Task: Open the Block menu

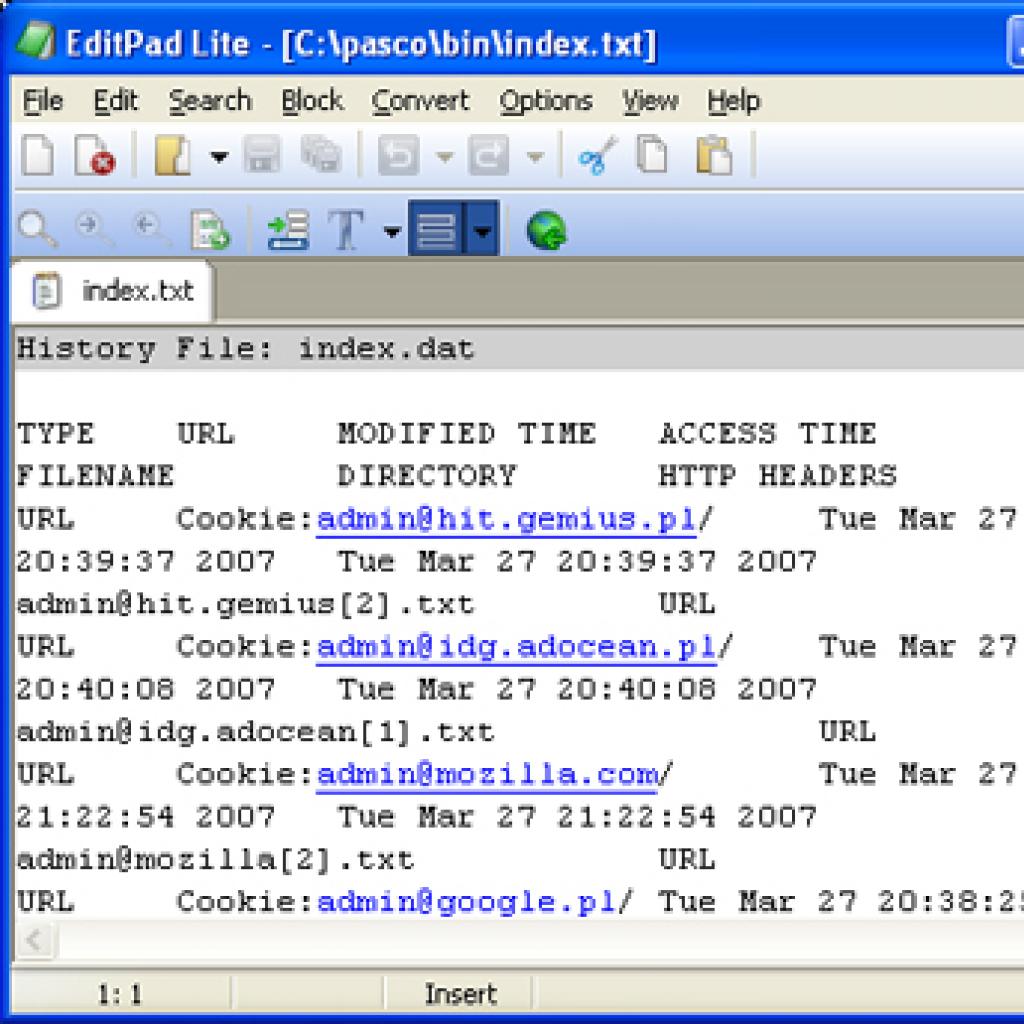Action: pos(312,101)
